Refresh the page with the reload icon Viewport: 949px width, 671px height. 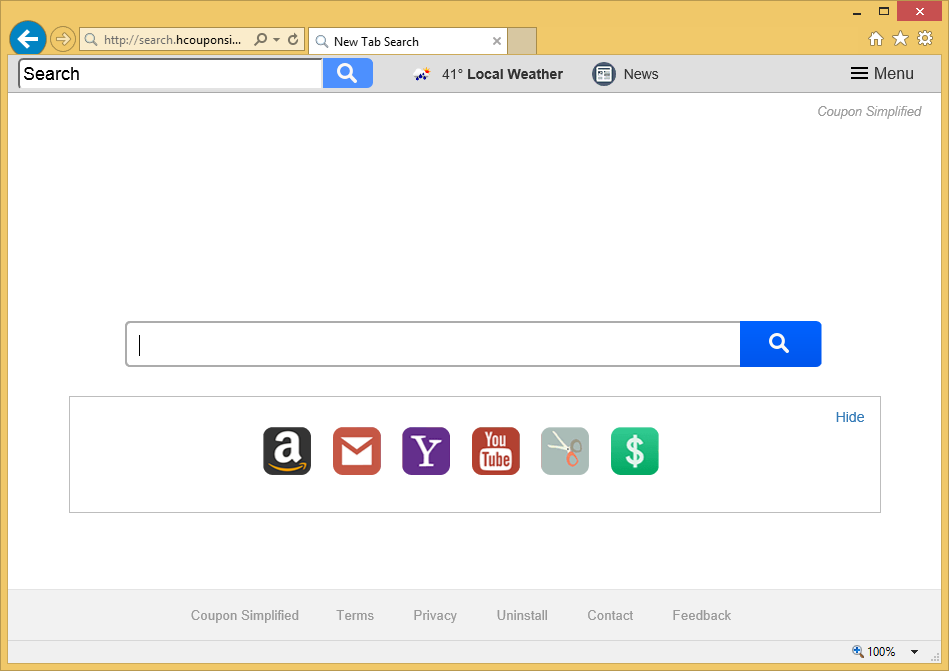pyautogui.click(x=294, y=39)
